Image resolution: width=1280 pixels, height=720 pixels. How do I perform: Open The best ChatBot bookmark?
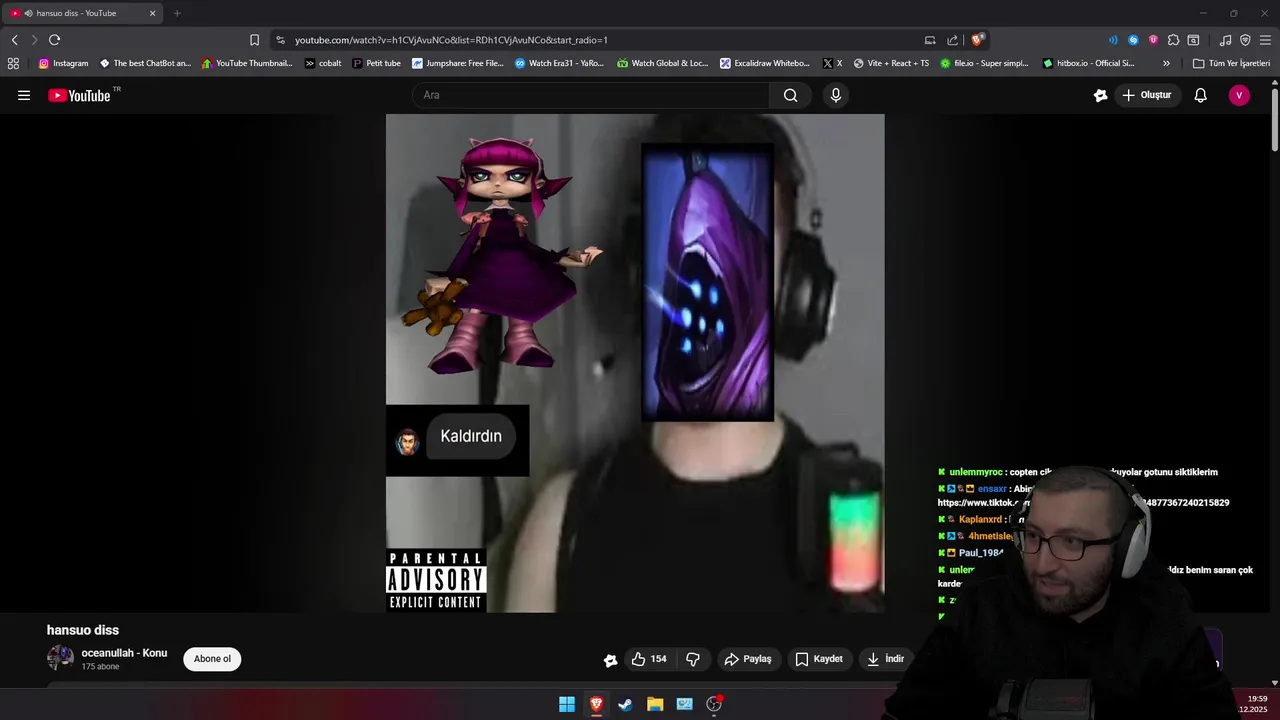pyautogui.click(x=145, y=63)
